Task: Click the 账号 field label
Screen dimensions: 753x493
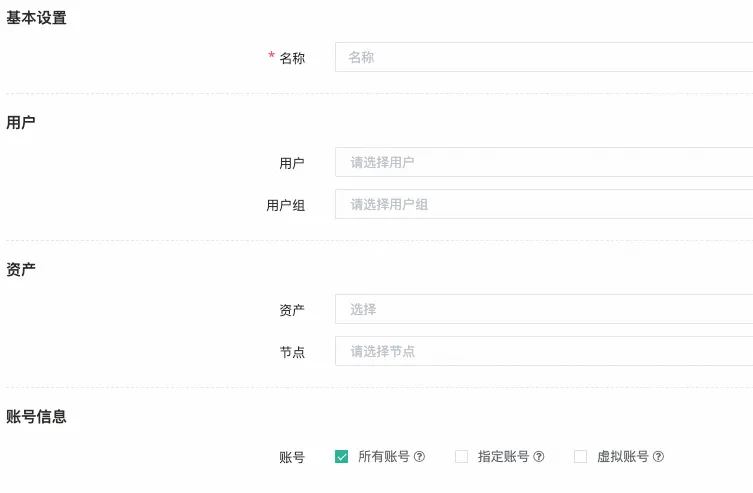Action: pyautogui.click(x=292, y=457)
